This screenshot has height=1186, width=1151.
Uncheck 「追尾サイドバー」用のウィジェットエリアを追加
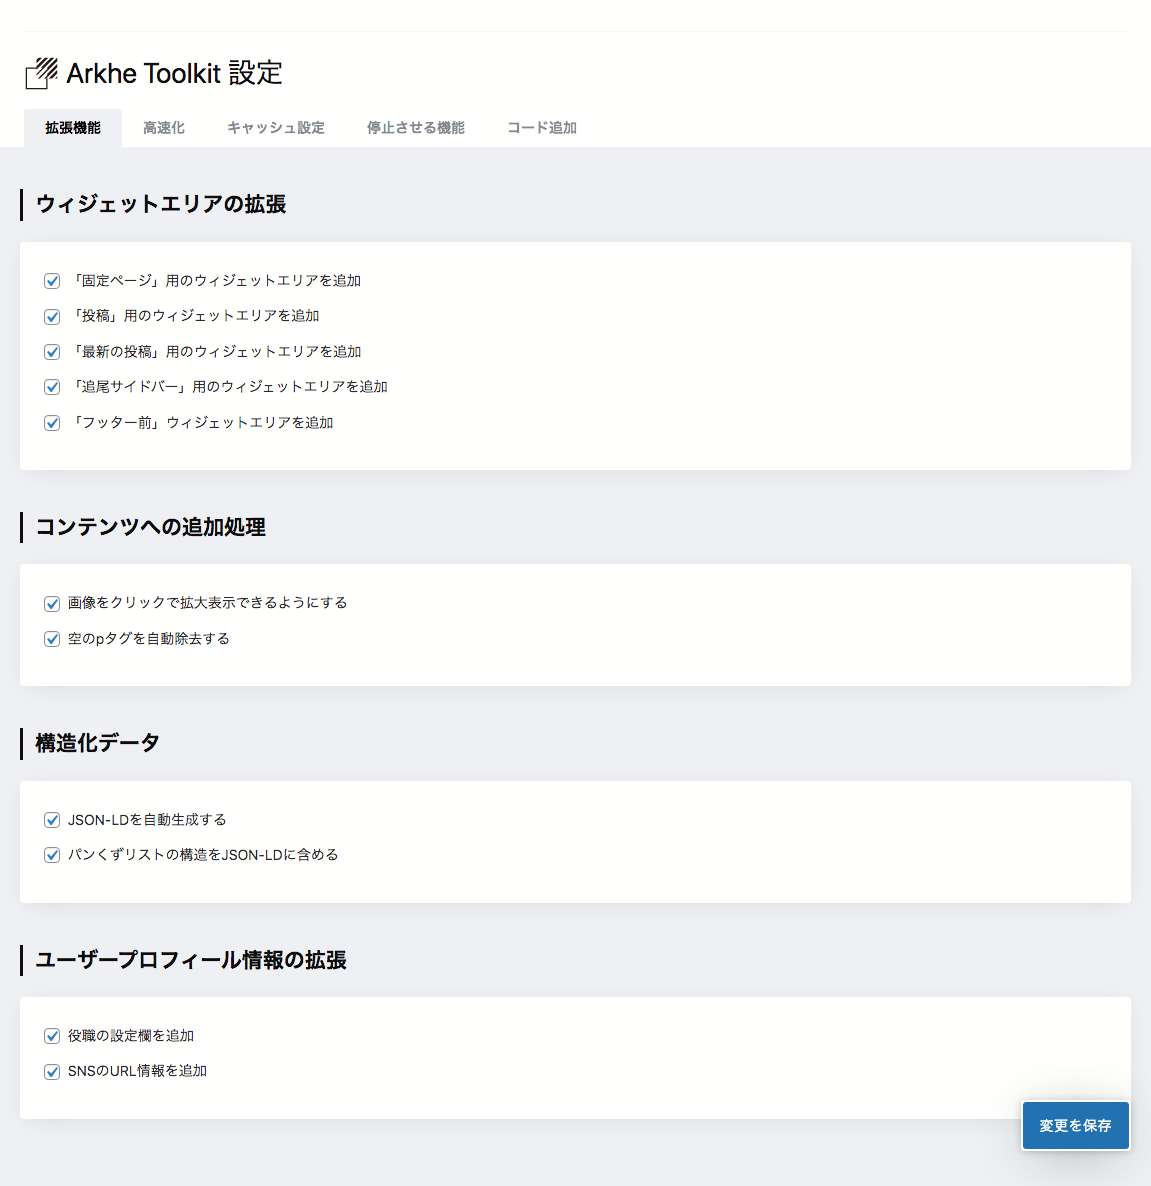[x=52, y=387]
